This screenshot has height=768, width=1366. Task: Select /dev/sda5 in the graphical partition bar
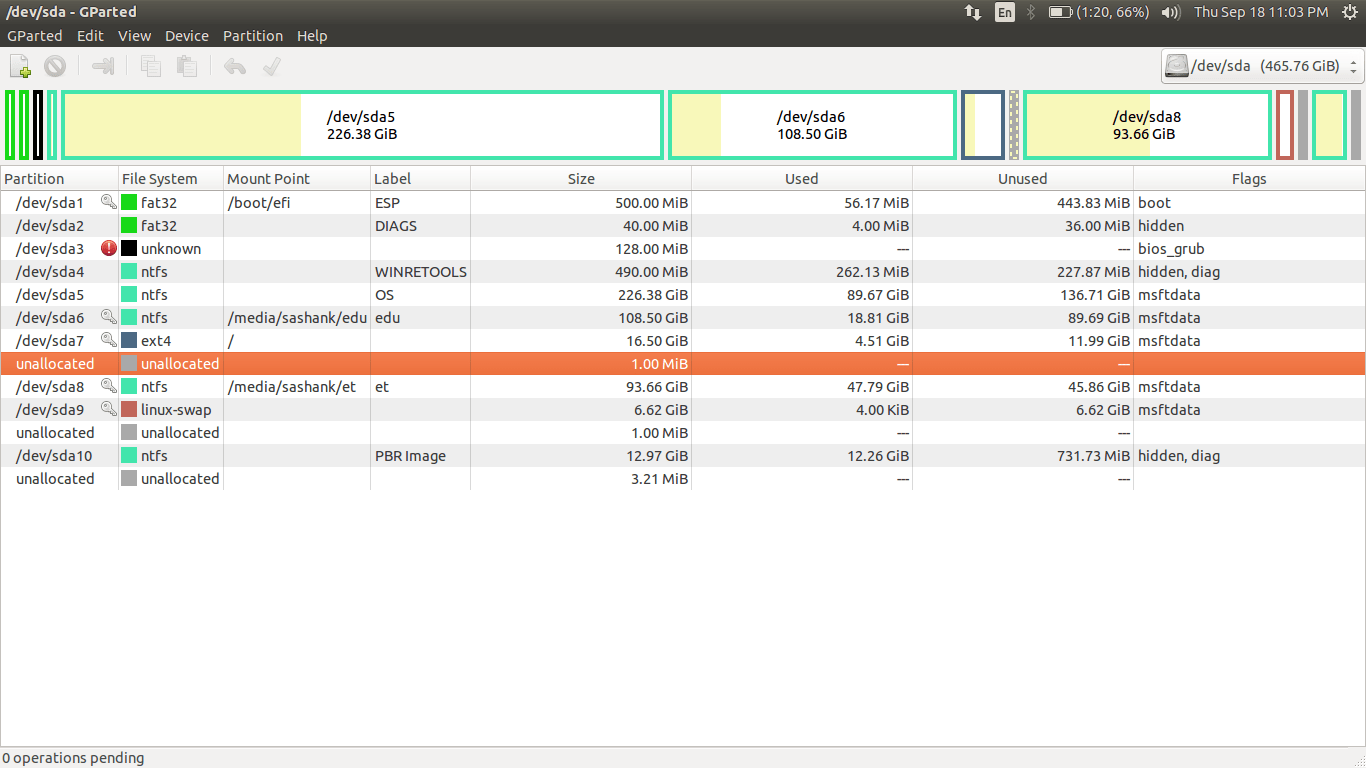pos(361,124)
